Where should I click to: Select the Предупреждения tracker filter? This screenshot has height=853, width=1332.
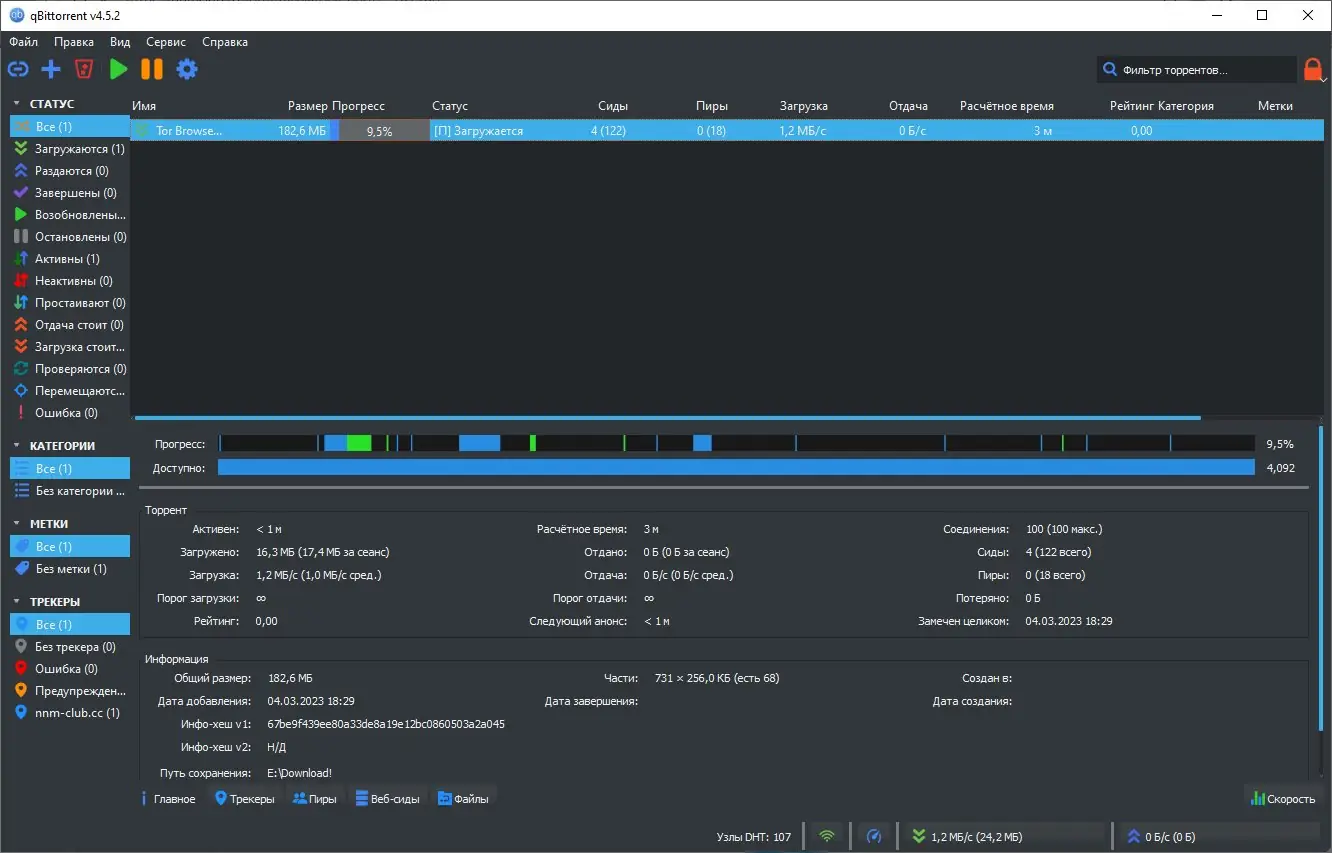[x=70, y=691]
